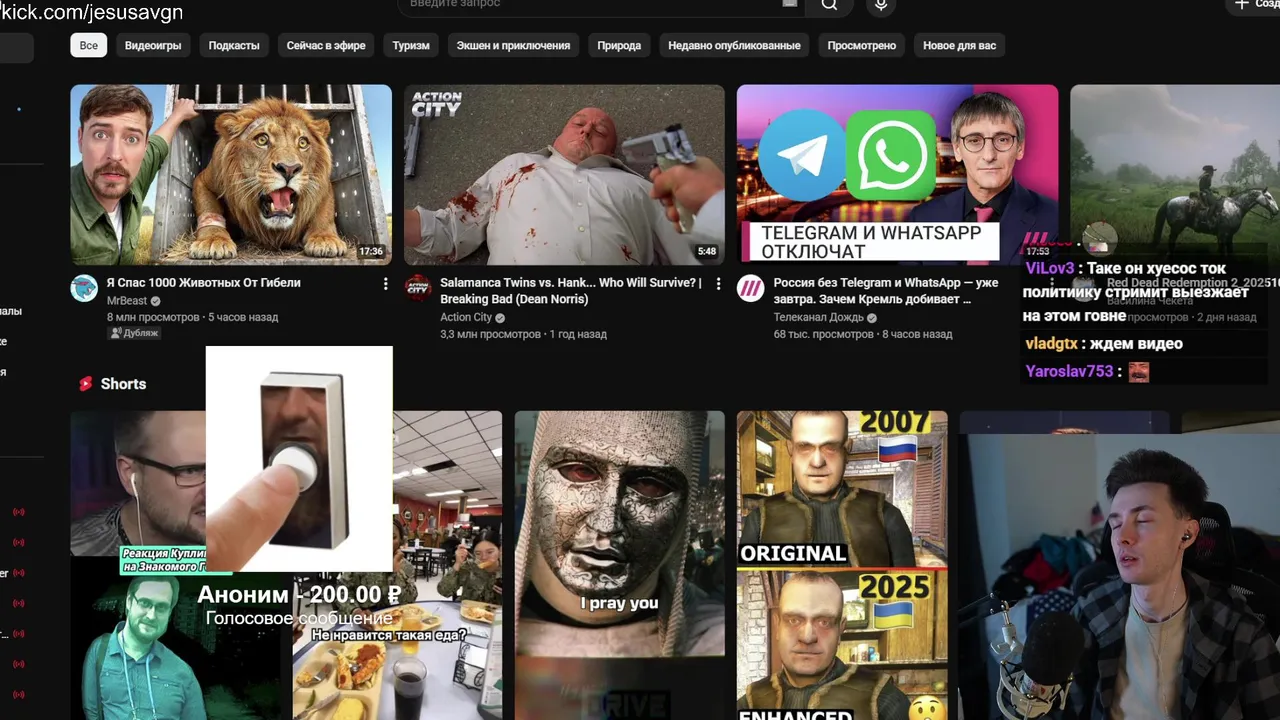Open the 'Original 2007 Enhanced 2025' short

[842, 565]
